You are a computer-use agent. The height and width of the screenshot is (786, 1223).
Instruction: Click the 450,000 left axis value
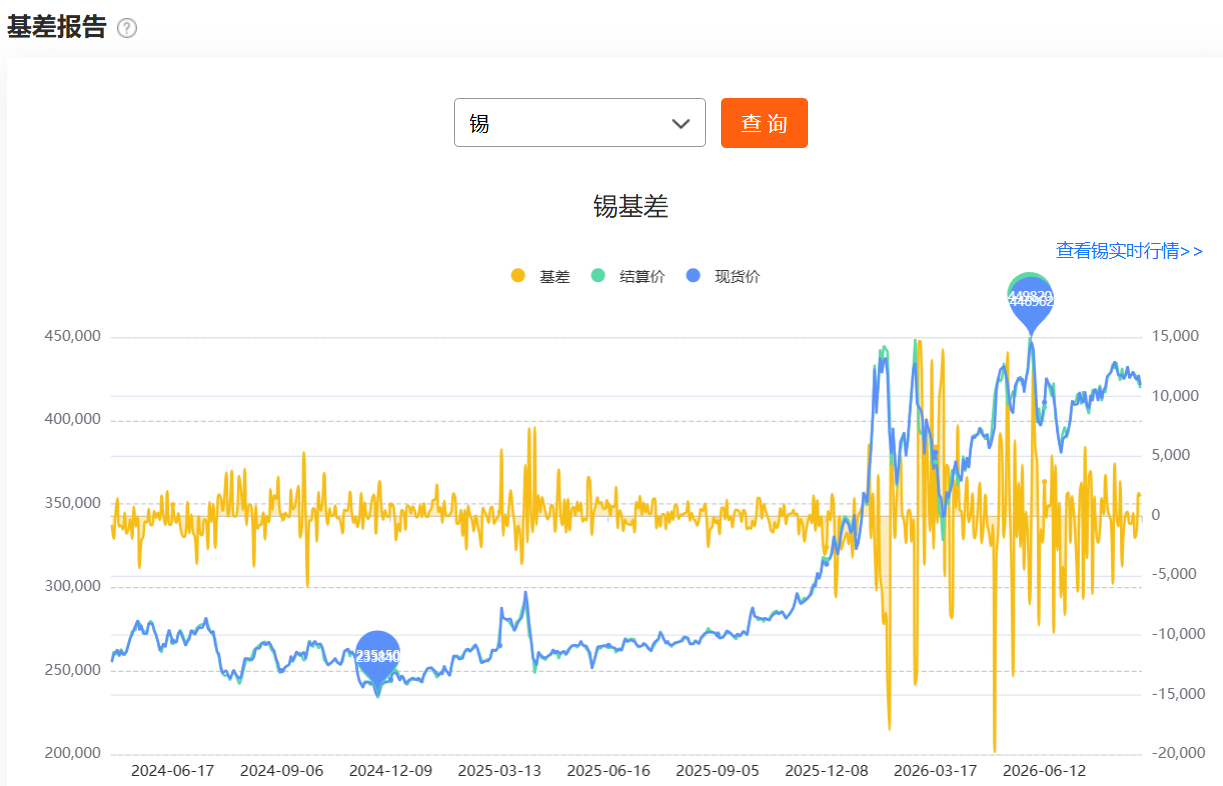coord(73,336)
